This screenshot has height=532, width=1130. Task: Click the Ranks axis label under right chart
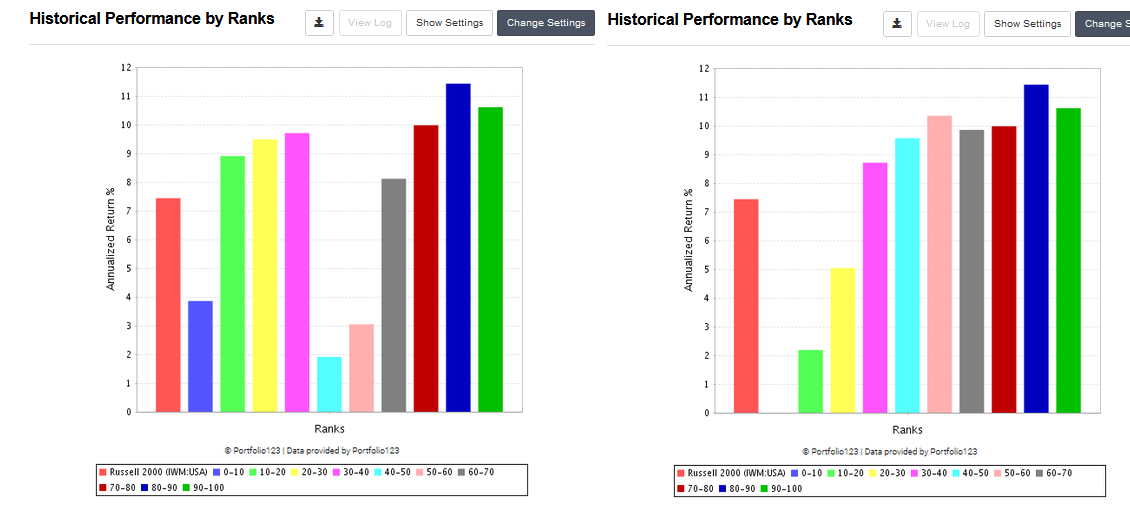coord(907,430)
